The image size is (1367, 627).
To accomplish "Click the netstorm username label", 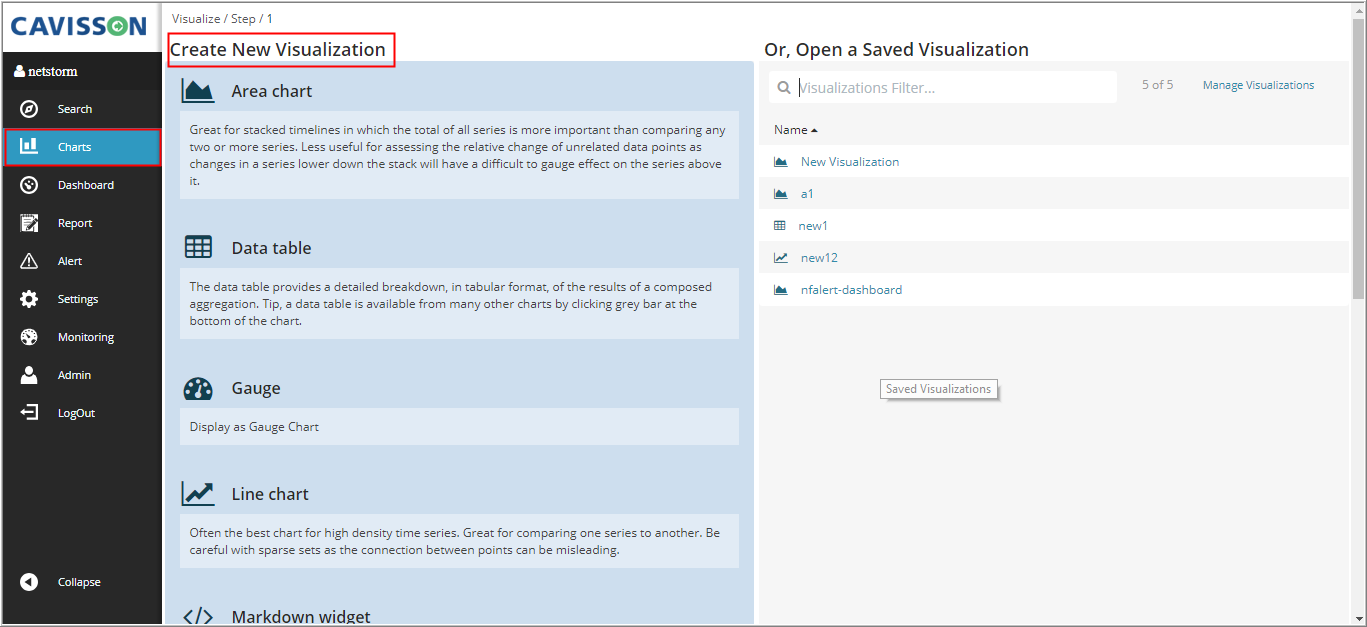I will pyautogui.click(x=52, y=72).
